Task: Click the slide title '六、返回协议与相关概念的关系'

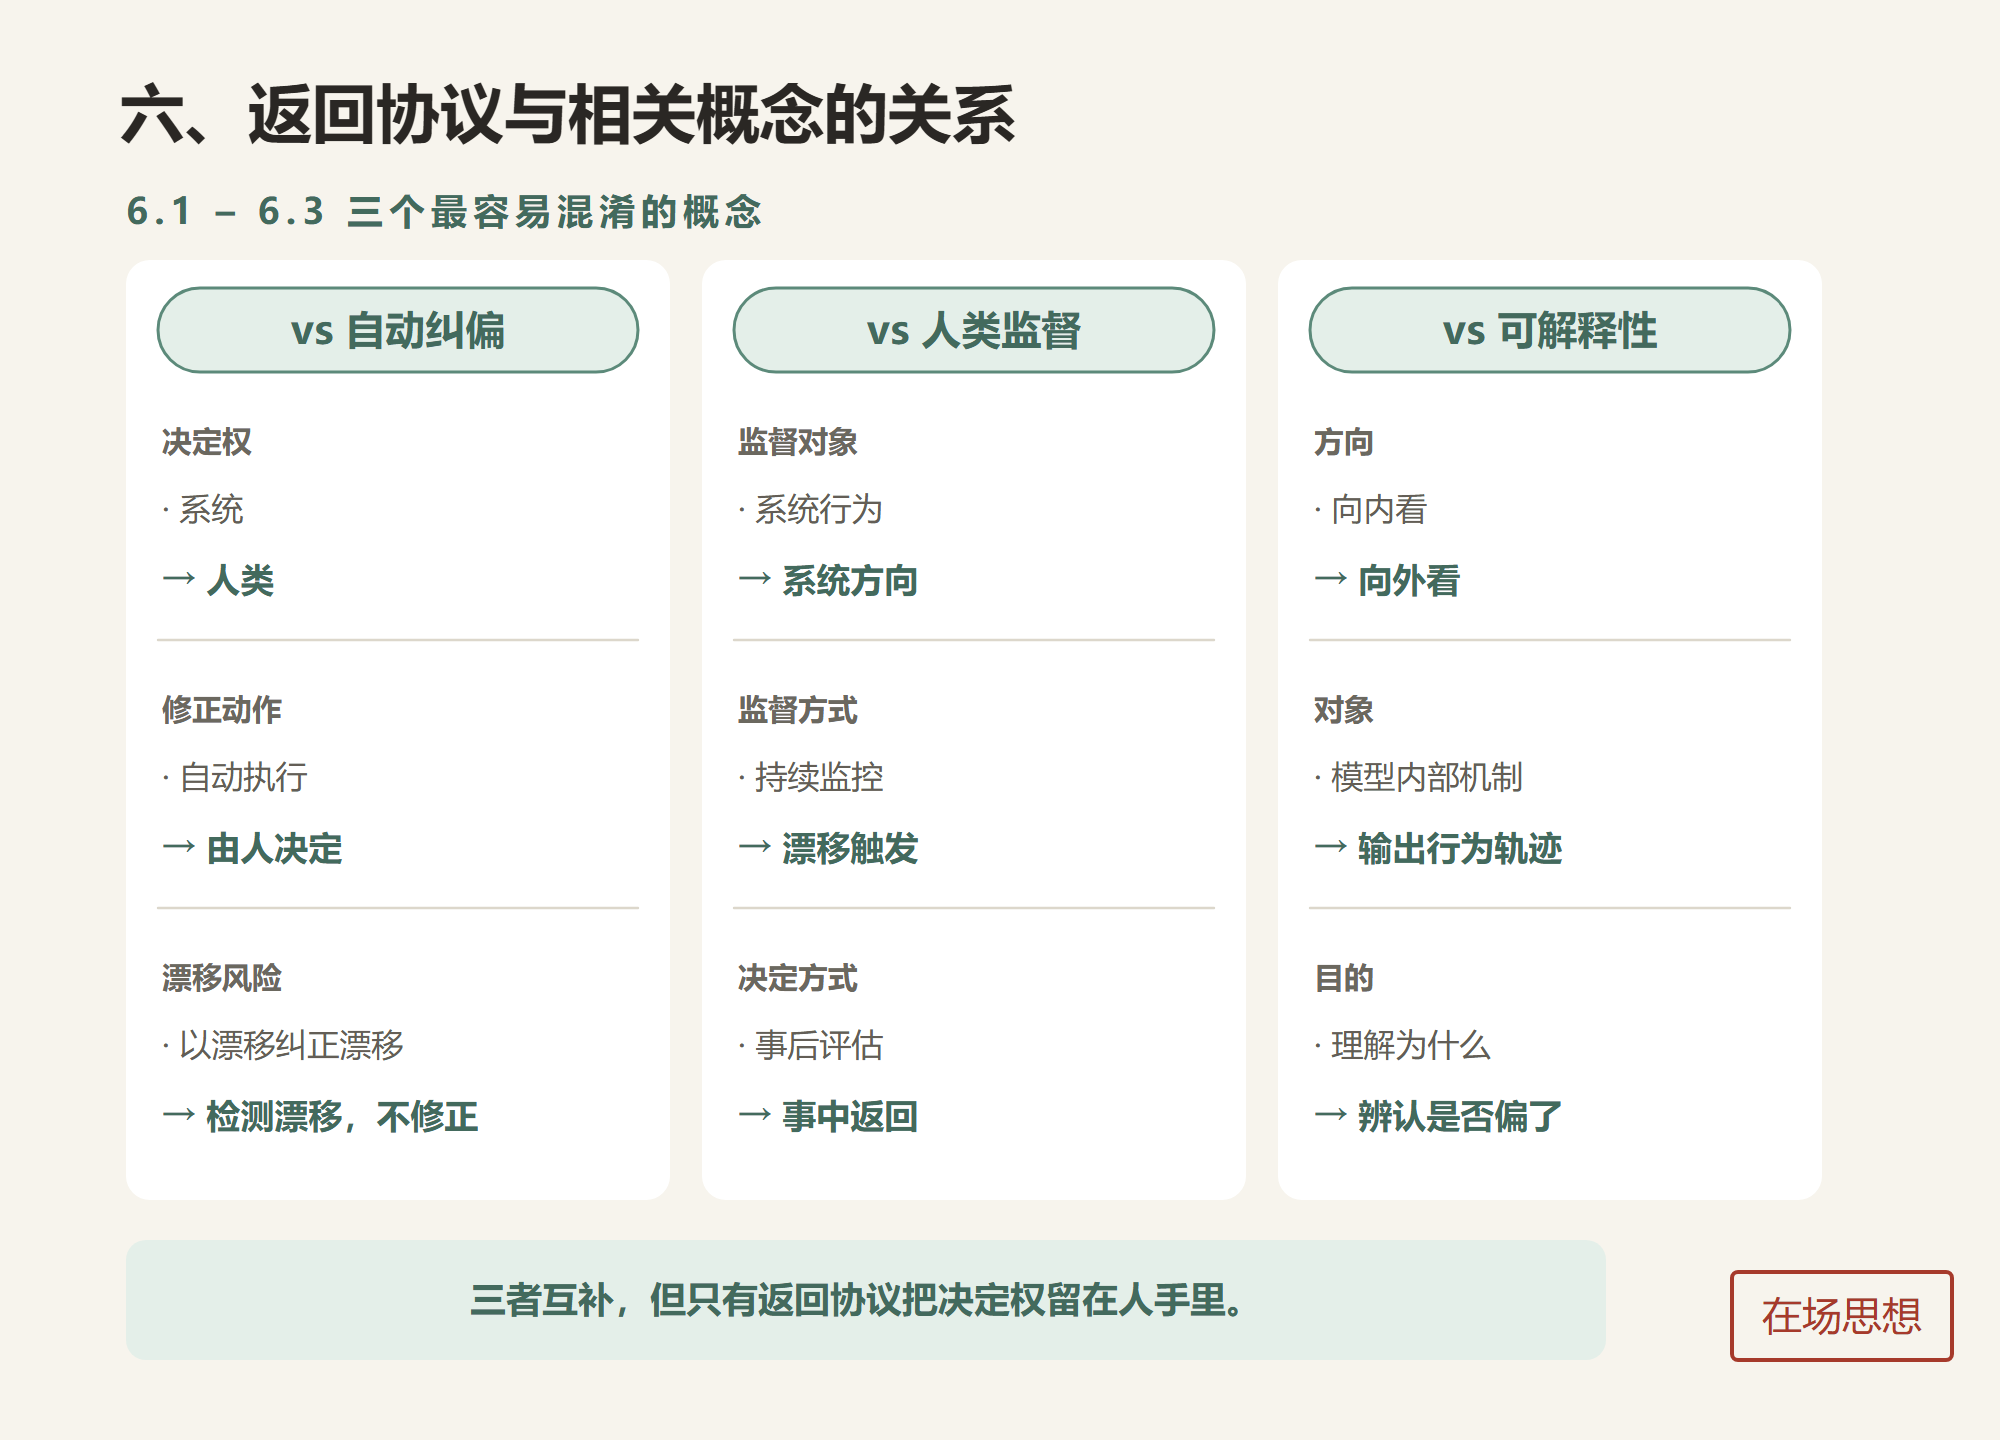Action: [x=568, y=115]
